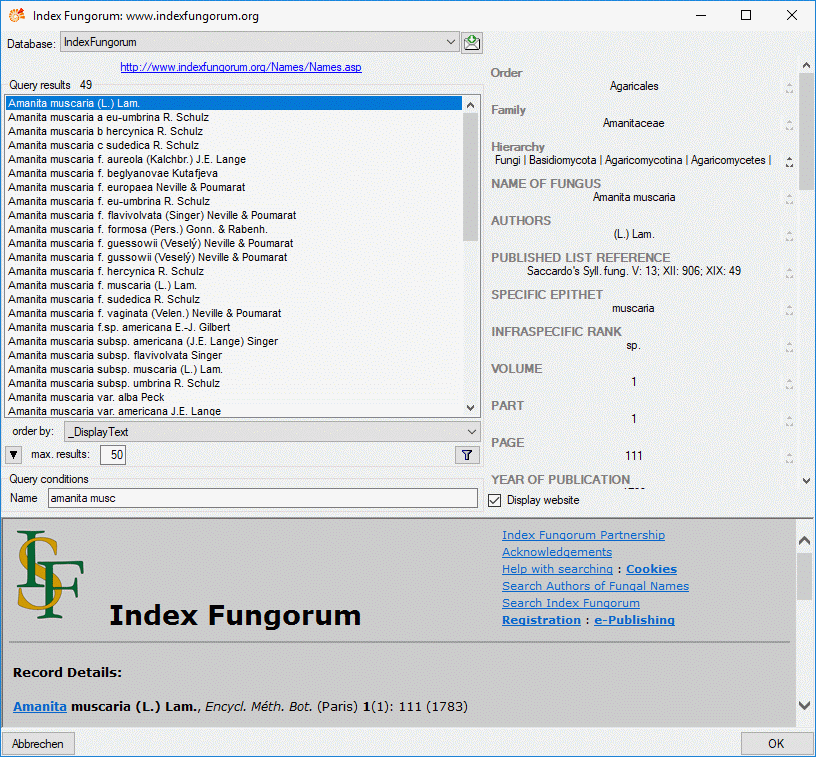Image resolution: width=816 pixels, height=757 pixels.
Task: Open the order by _DisplayText dropdown
Action: point(272,432)
